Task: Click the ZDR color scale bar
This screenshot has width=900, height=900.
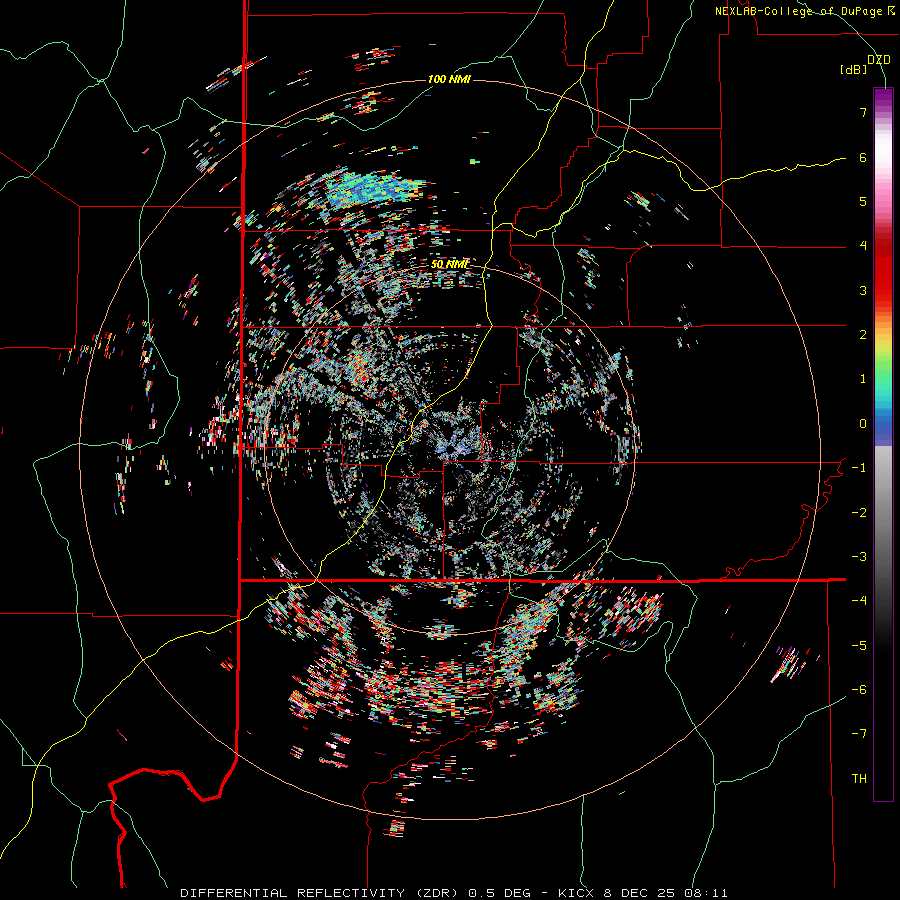Action: [883, 444]
